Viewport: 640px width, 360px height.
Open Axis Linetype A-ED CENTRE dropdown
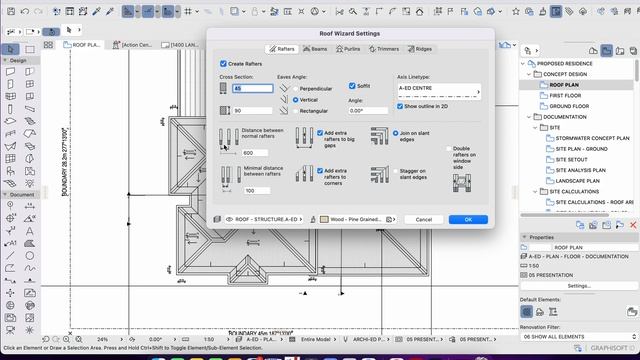[439, 91]
